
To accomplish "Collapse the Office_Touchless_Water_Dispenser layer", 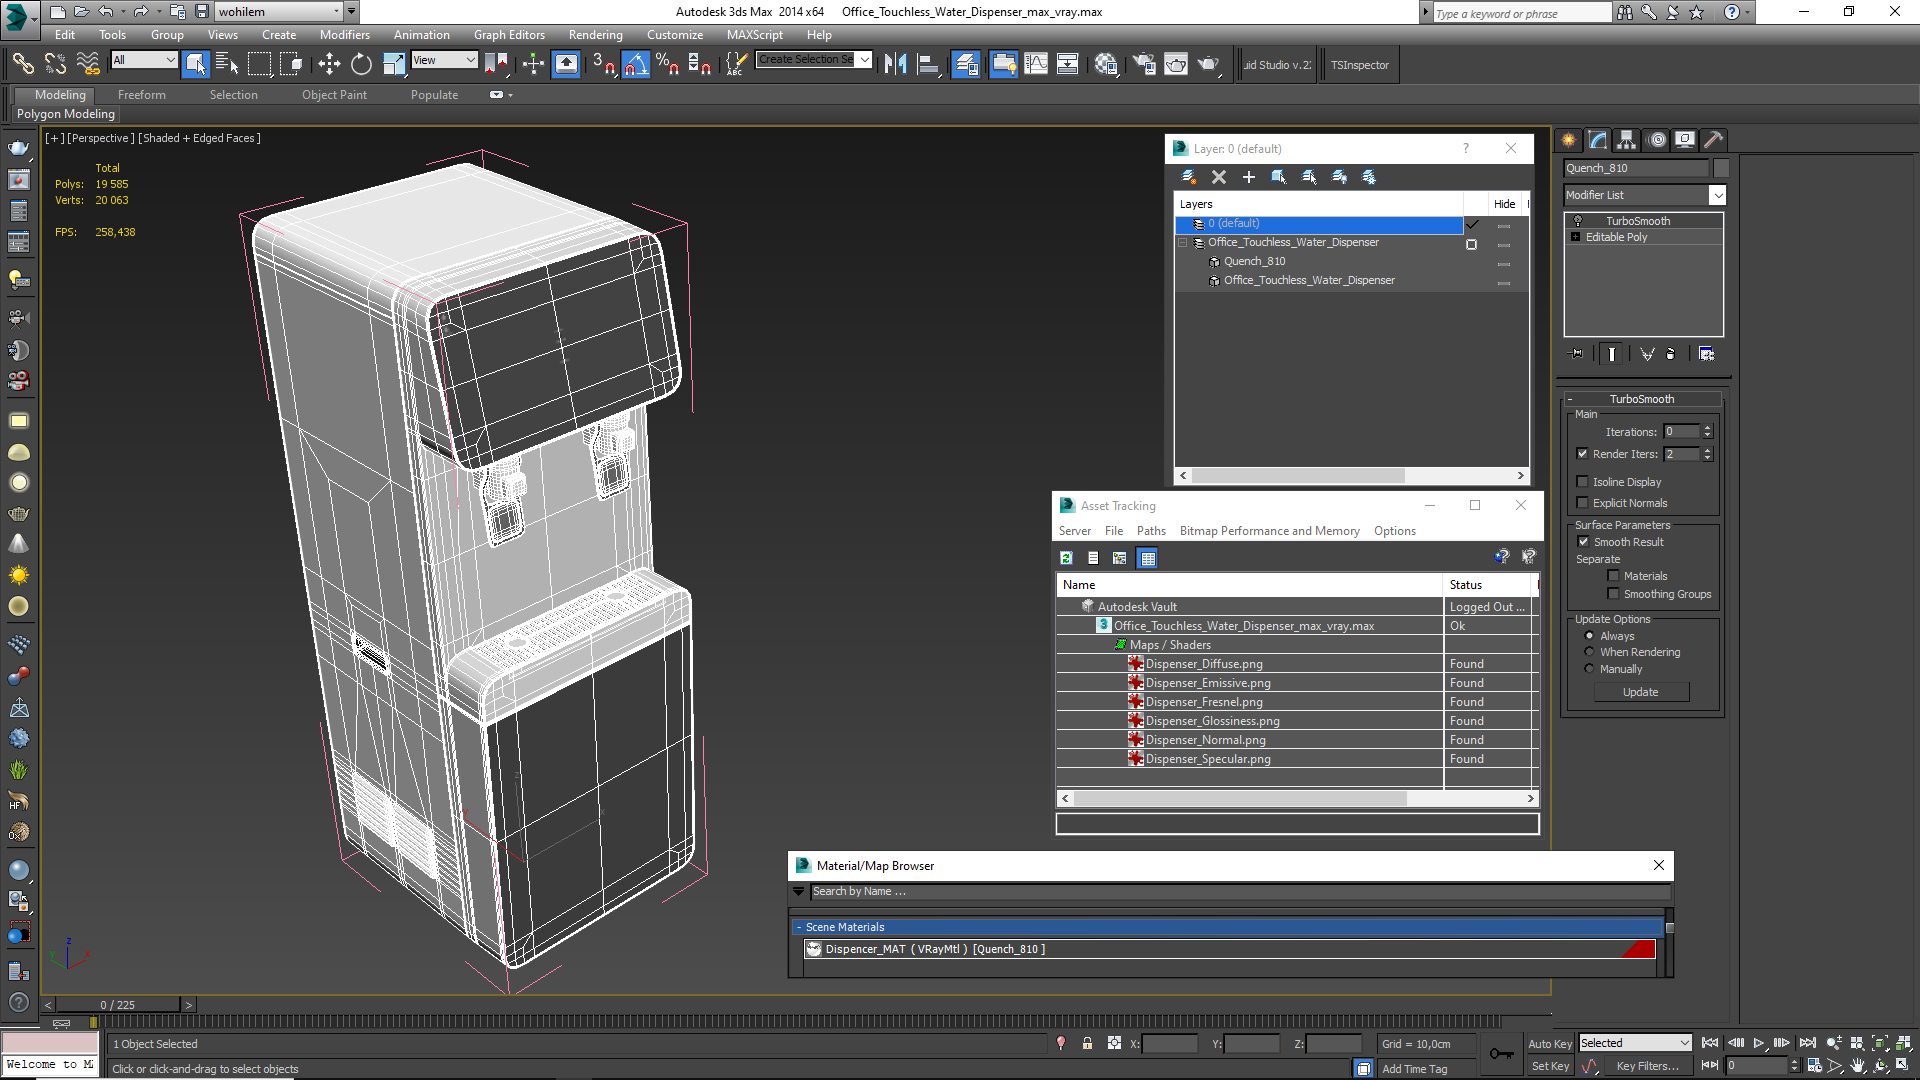I will 1182,242.
